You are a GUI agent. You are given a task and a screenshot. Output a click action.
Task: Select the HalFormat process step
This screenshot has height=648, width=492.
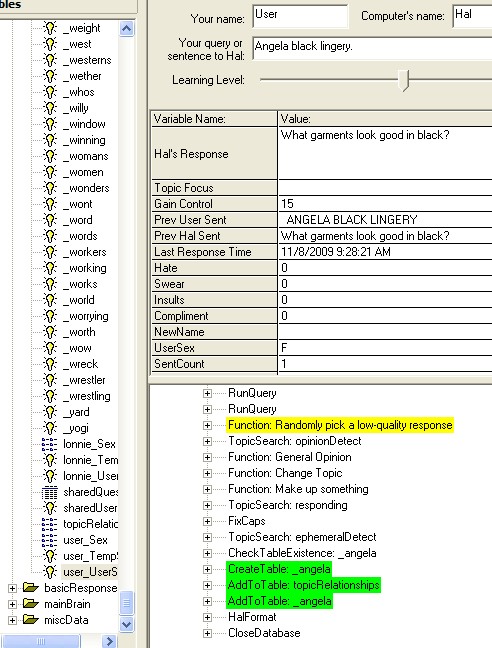click(252, 617)
